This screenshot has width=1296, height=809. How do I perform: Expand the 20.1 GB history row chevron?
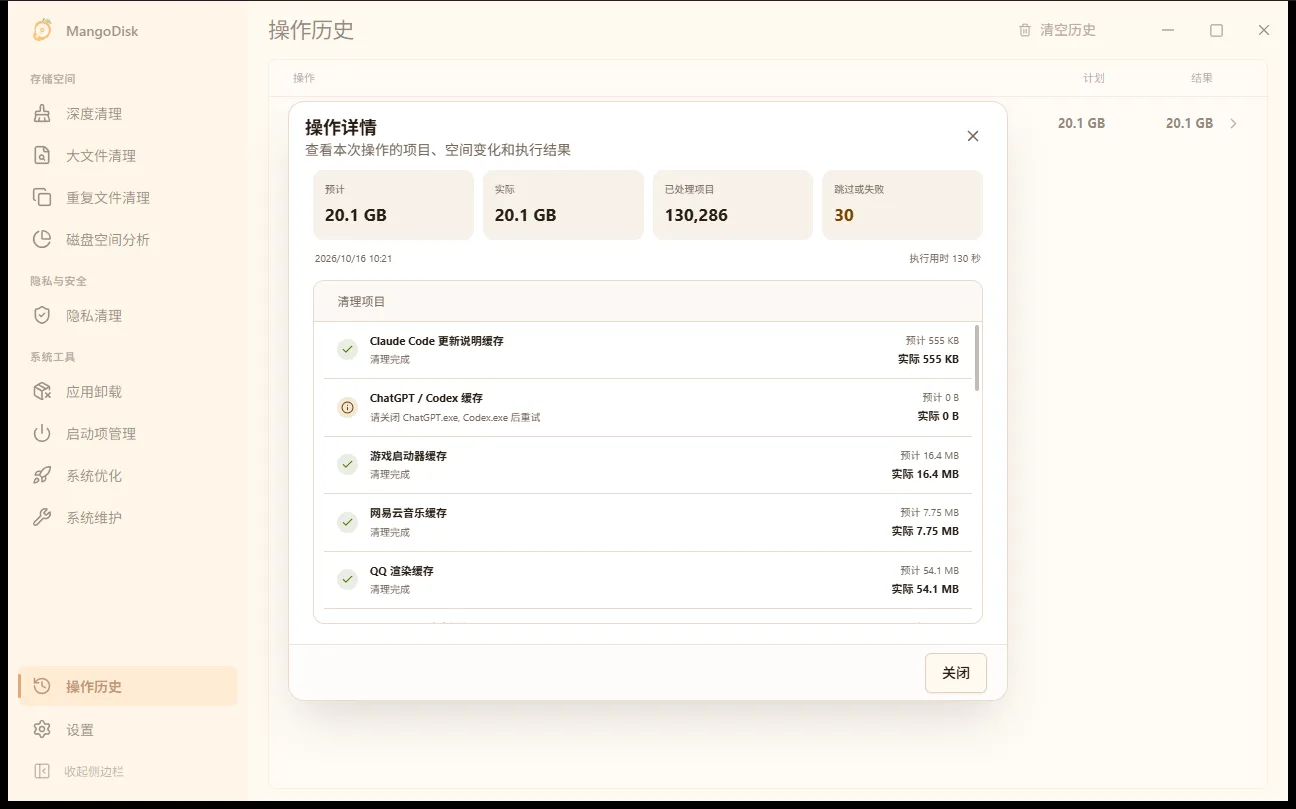point(1234,124)
